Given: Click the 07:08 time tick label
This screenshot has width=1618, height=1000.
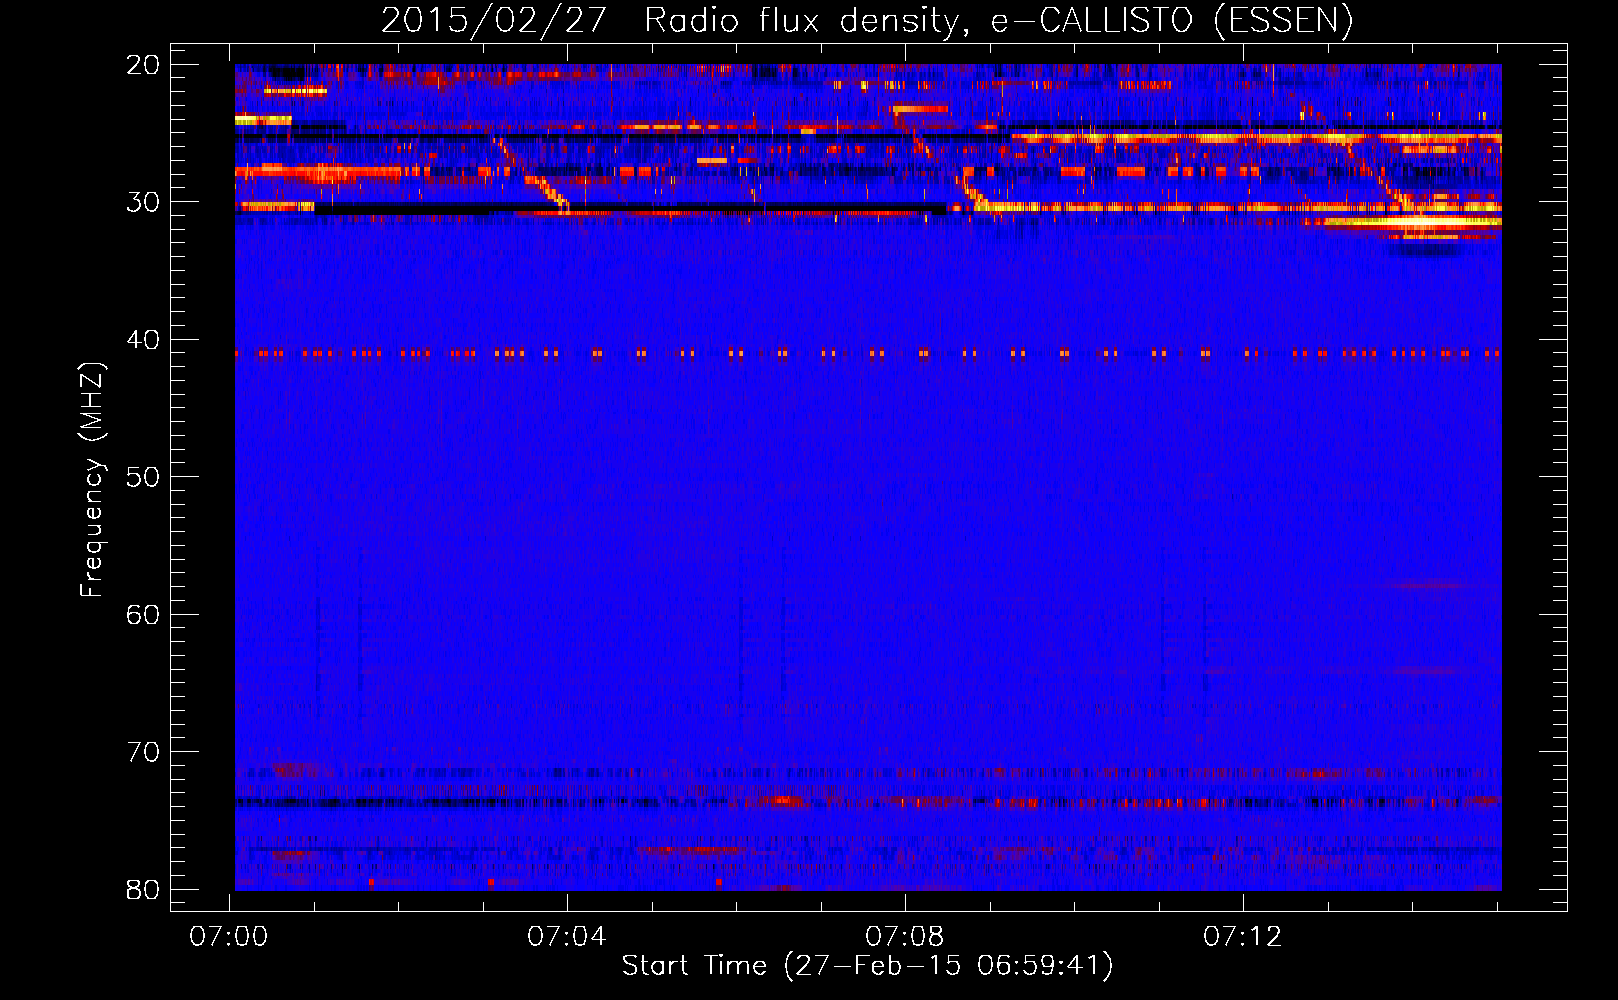Looking at the screenshot, I should (904, 937).
